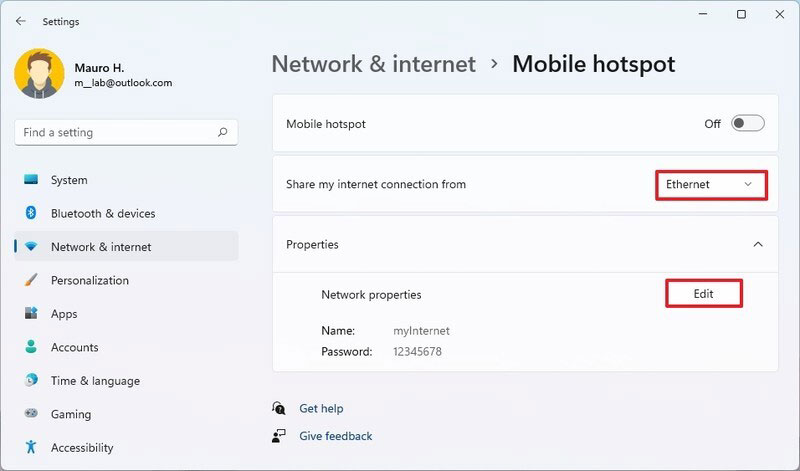This screenshot has height=471, width=800.
Task: Select the Personalization paintbrush icon
Action: [x=31, y=280]
